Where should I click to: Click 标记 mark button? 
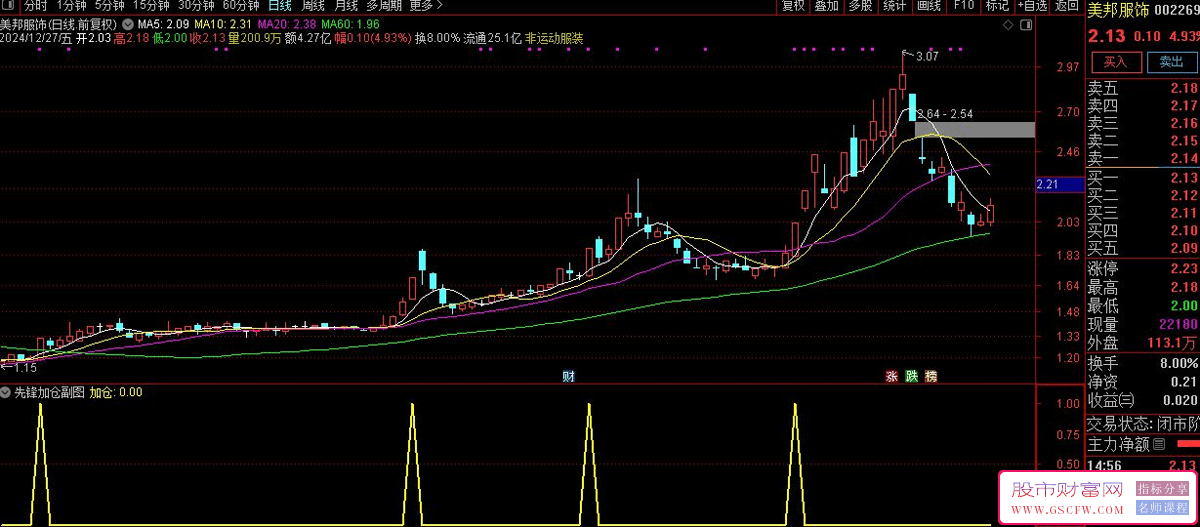[x=997, y=6]
